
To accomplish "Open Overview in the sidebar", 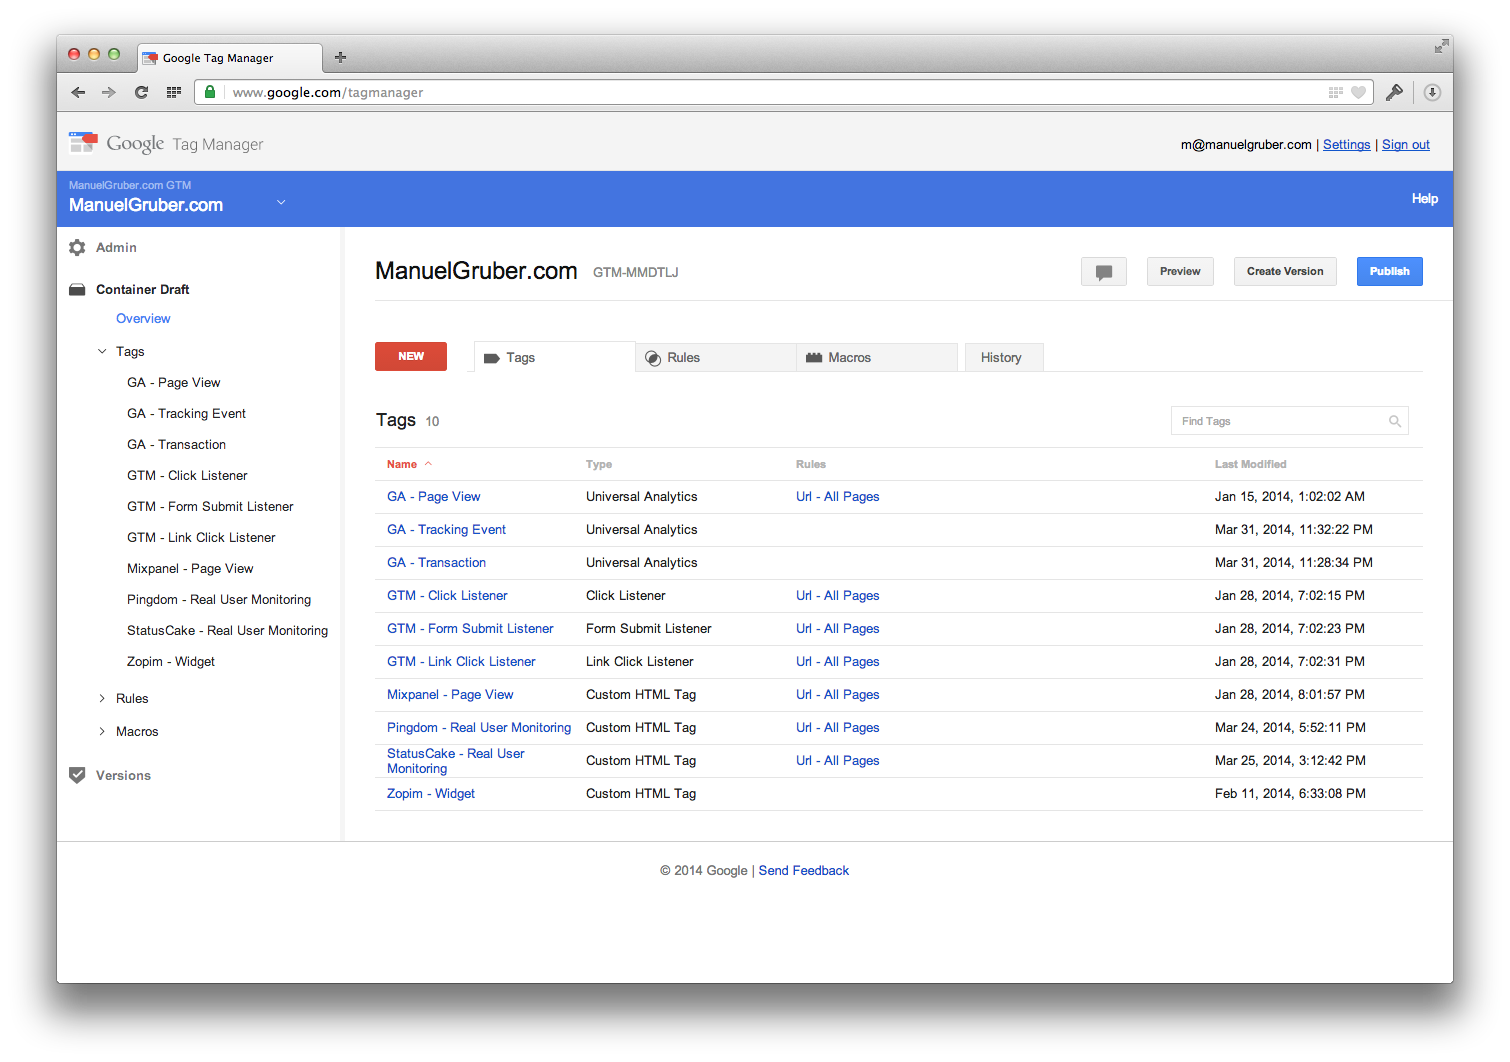I will pyautogui.click(x=143, y=318).
